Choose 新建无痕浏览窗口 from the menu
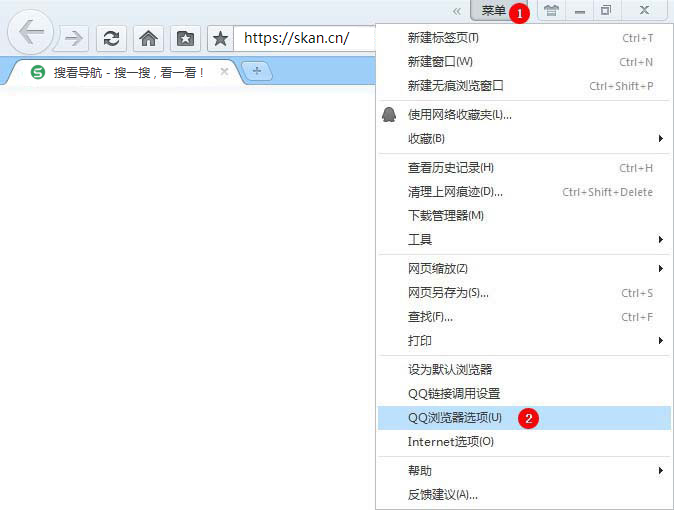The width and height of the screenshot is (674, 510). click(456, 86)
